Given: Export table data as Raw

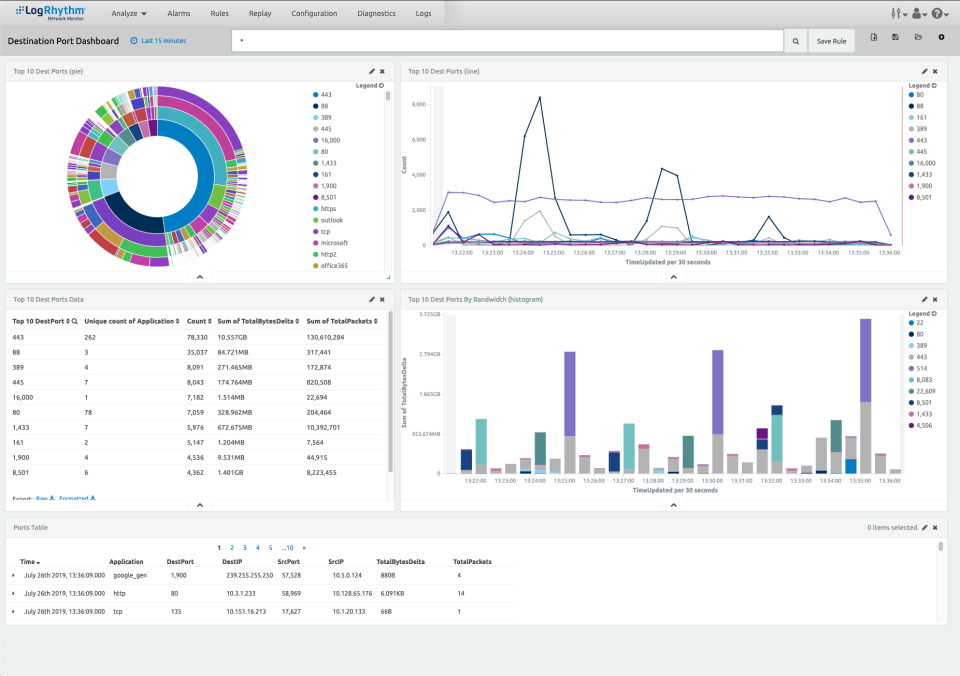Looking at the screenshot, I should point(43,499).
